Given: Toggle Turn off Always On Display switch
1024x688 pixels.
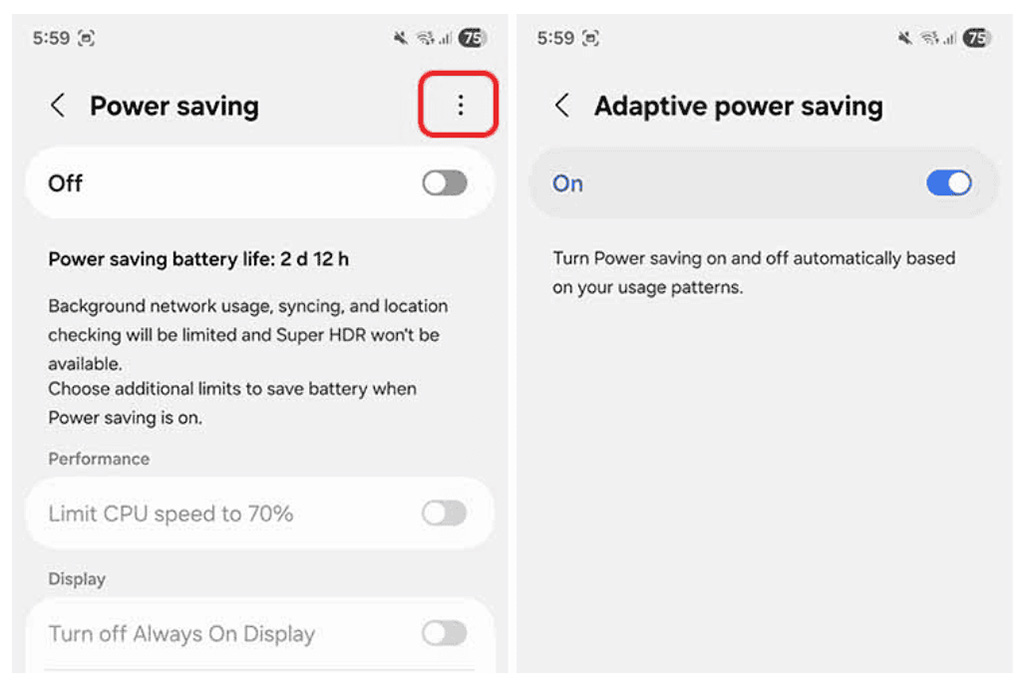Looking at the screenshot, I should click(444, 633).
